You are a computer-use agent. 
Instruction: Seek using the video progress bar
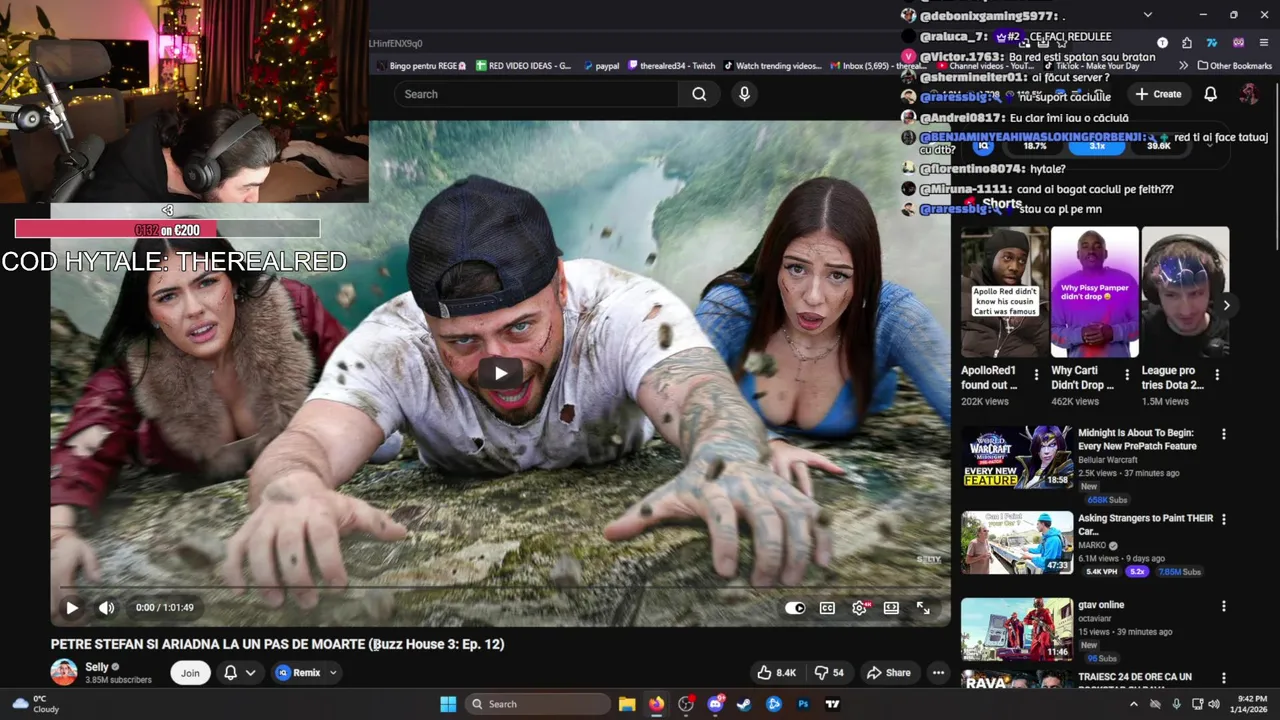(x=500, y=587)
